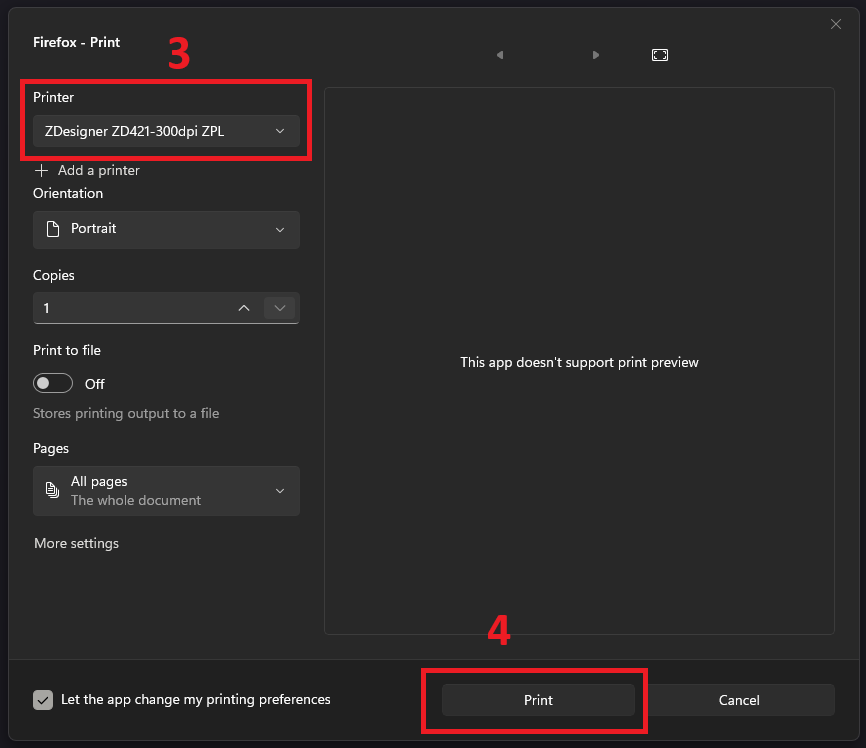Click the Cancel button
This screenshot has height=748, width=866.
point(739,700)
